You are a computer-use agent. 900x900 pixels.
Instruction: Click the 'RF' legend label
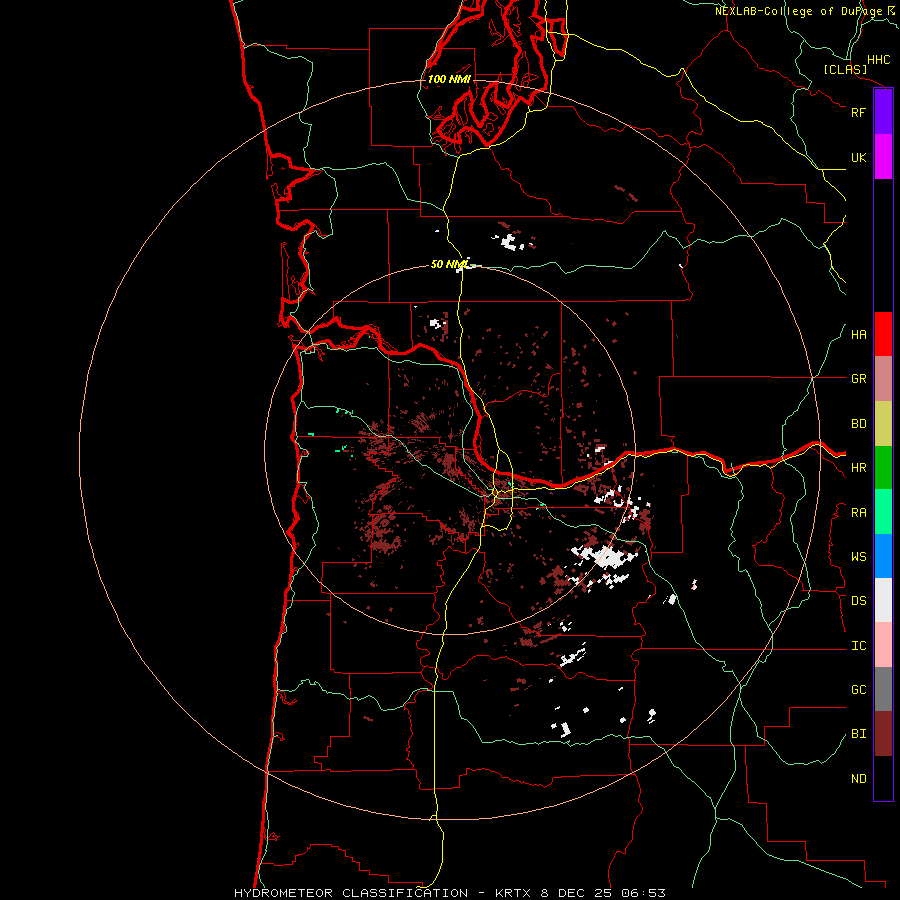[x=858, y=112]
